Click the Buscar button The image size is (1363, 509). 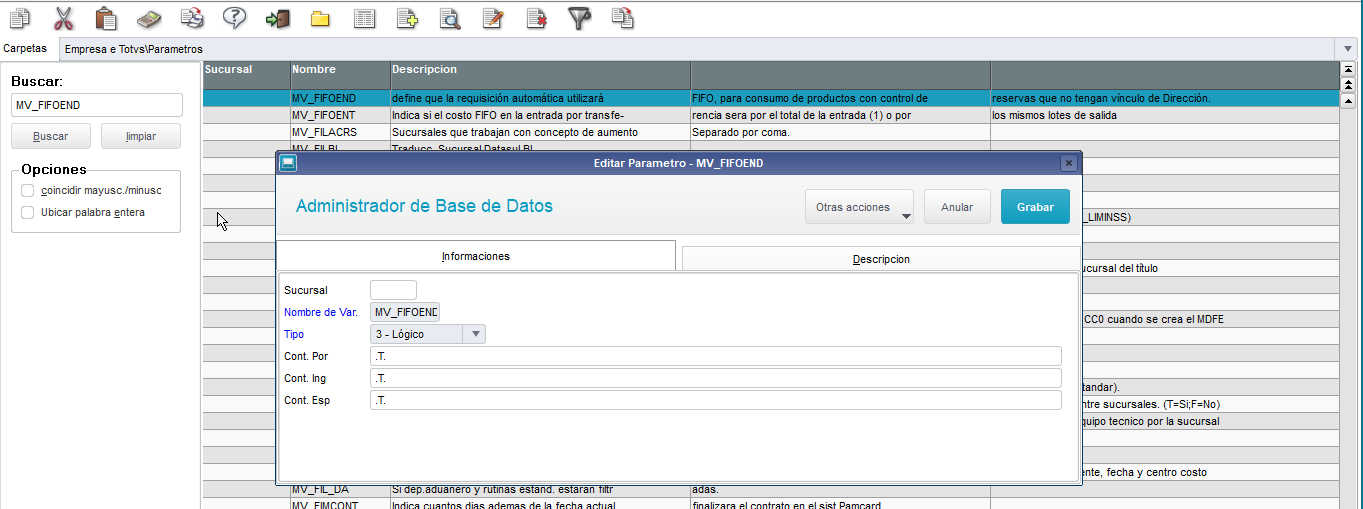(51, 136)
